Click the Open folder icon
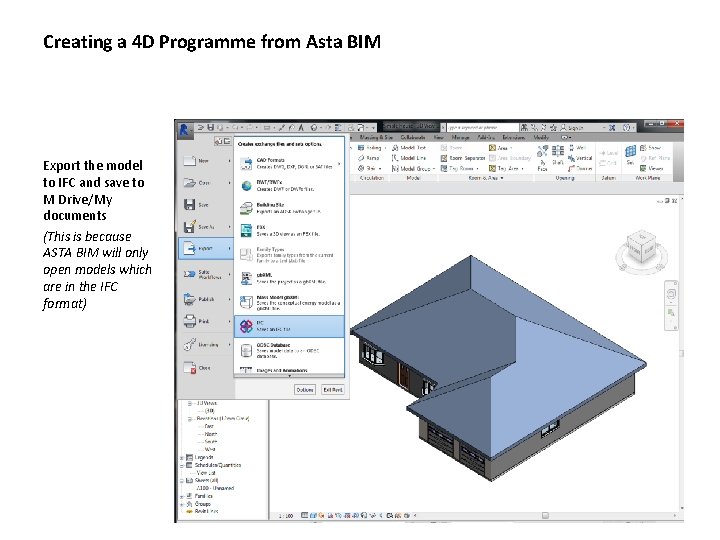 point(190,183)
